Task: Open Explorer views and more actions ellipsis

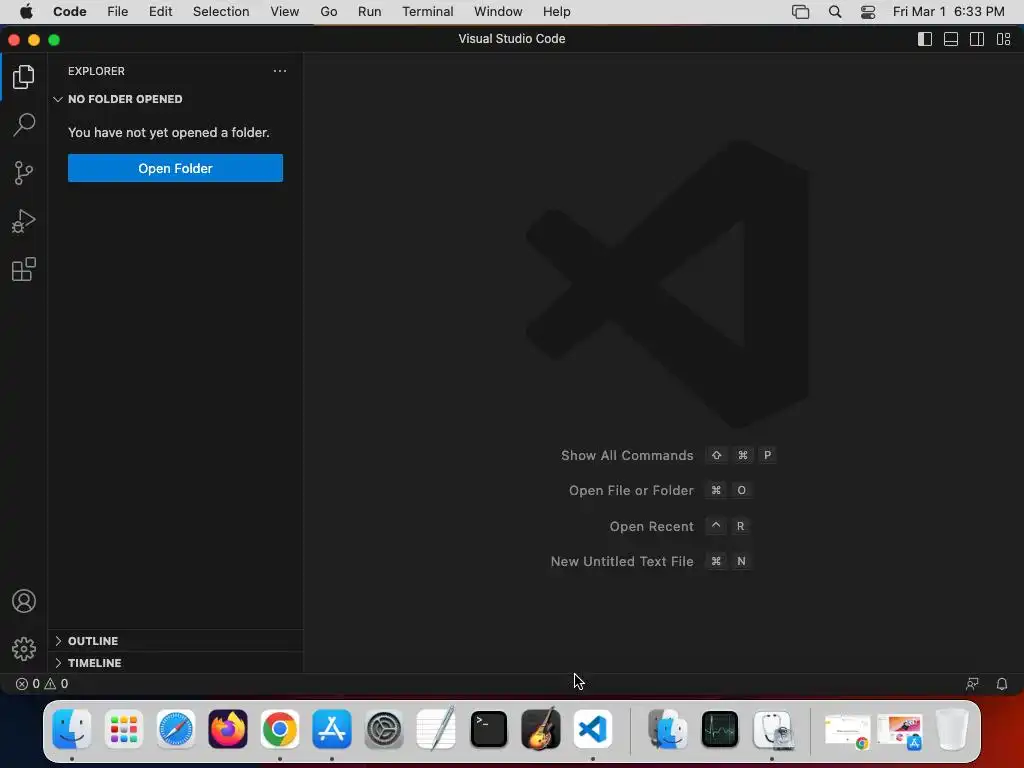Action: (x=280, y=71)
